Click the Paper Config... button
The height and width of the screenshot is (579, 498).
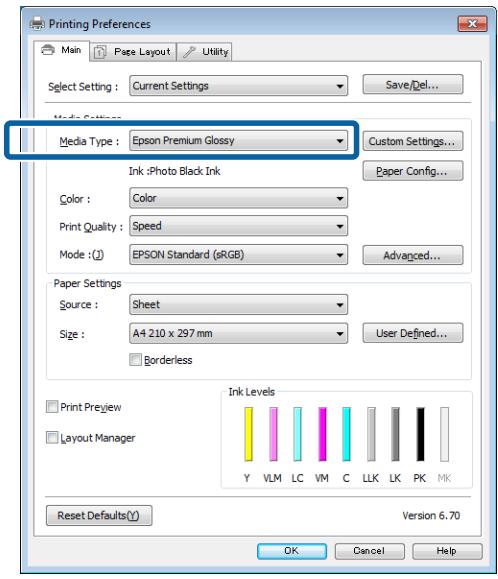coord(412,171)
